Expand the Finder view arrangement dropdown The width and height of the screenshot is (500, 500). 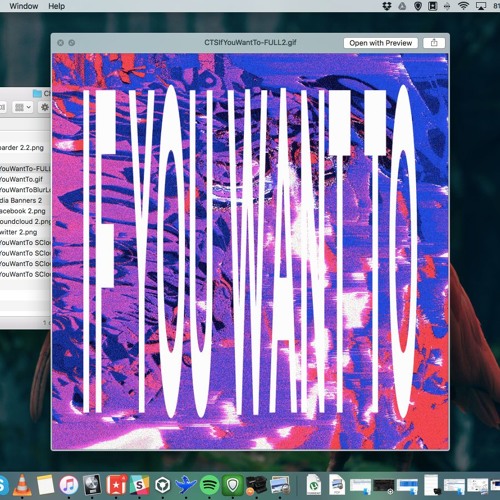click(x=23, y=107)
